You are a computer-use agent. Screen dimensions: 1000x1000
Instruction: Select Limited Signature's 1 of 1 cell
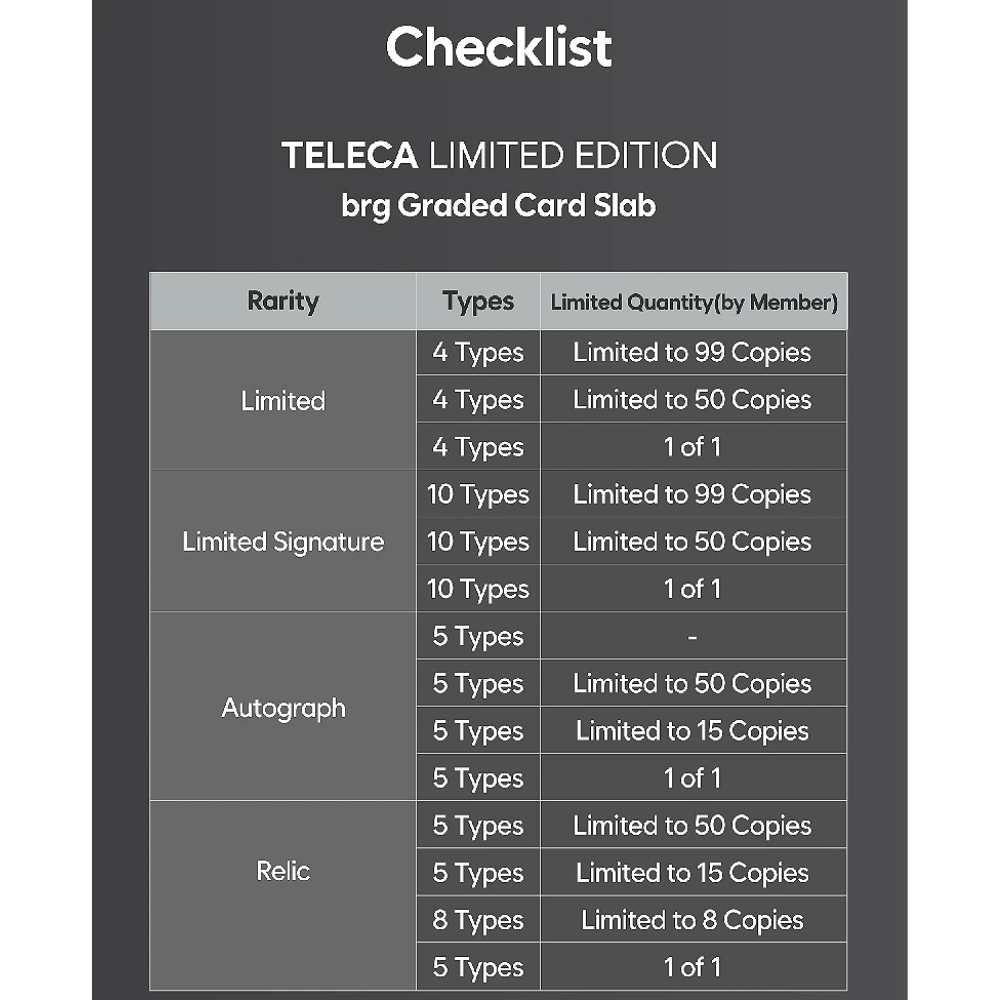point(694,589)
